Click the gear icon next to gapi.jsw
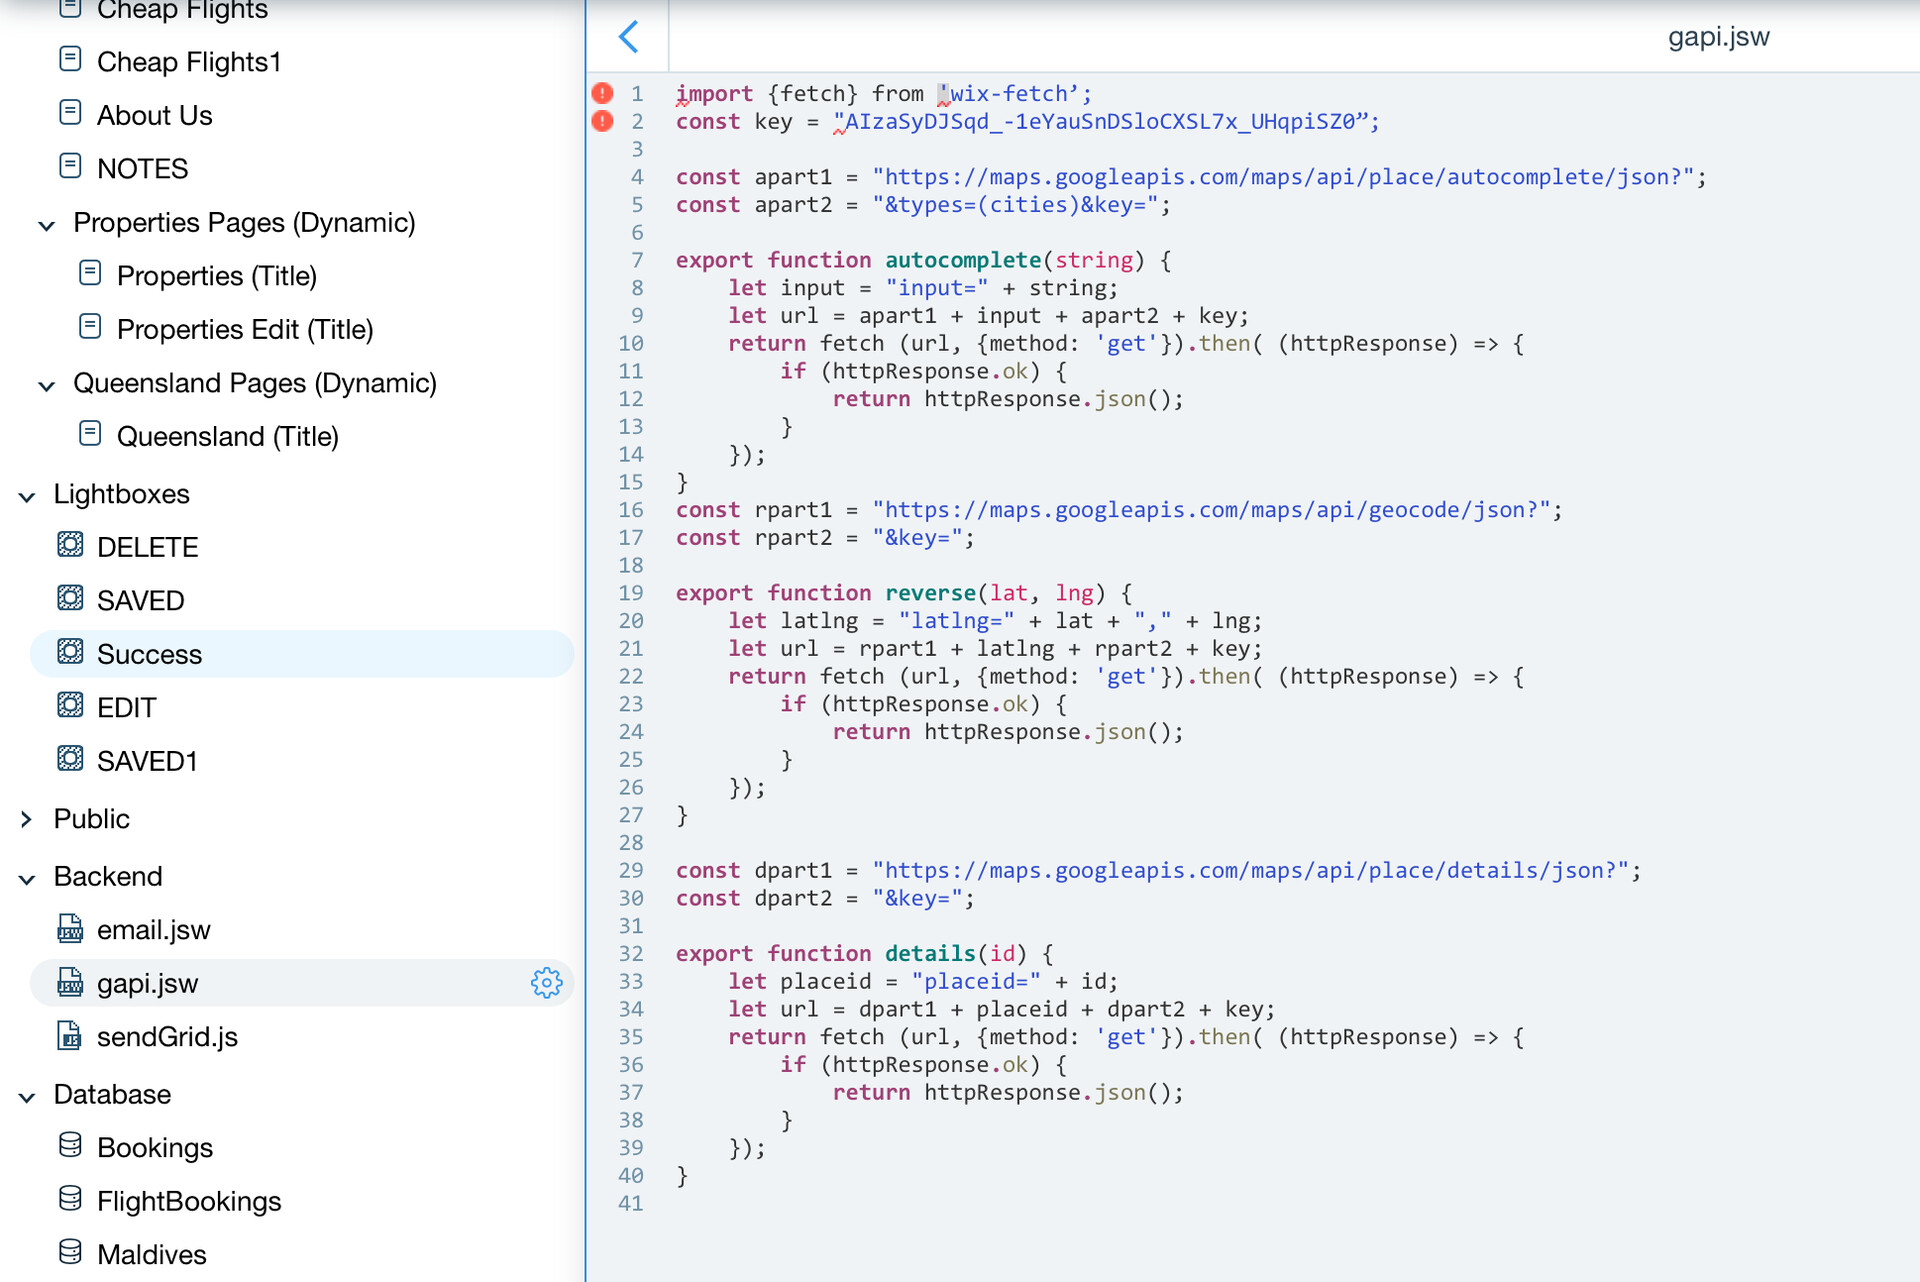The width and height of the screenshot is (1920, 1282). [546, 983]
